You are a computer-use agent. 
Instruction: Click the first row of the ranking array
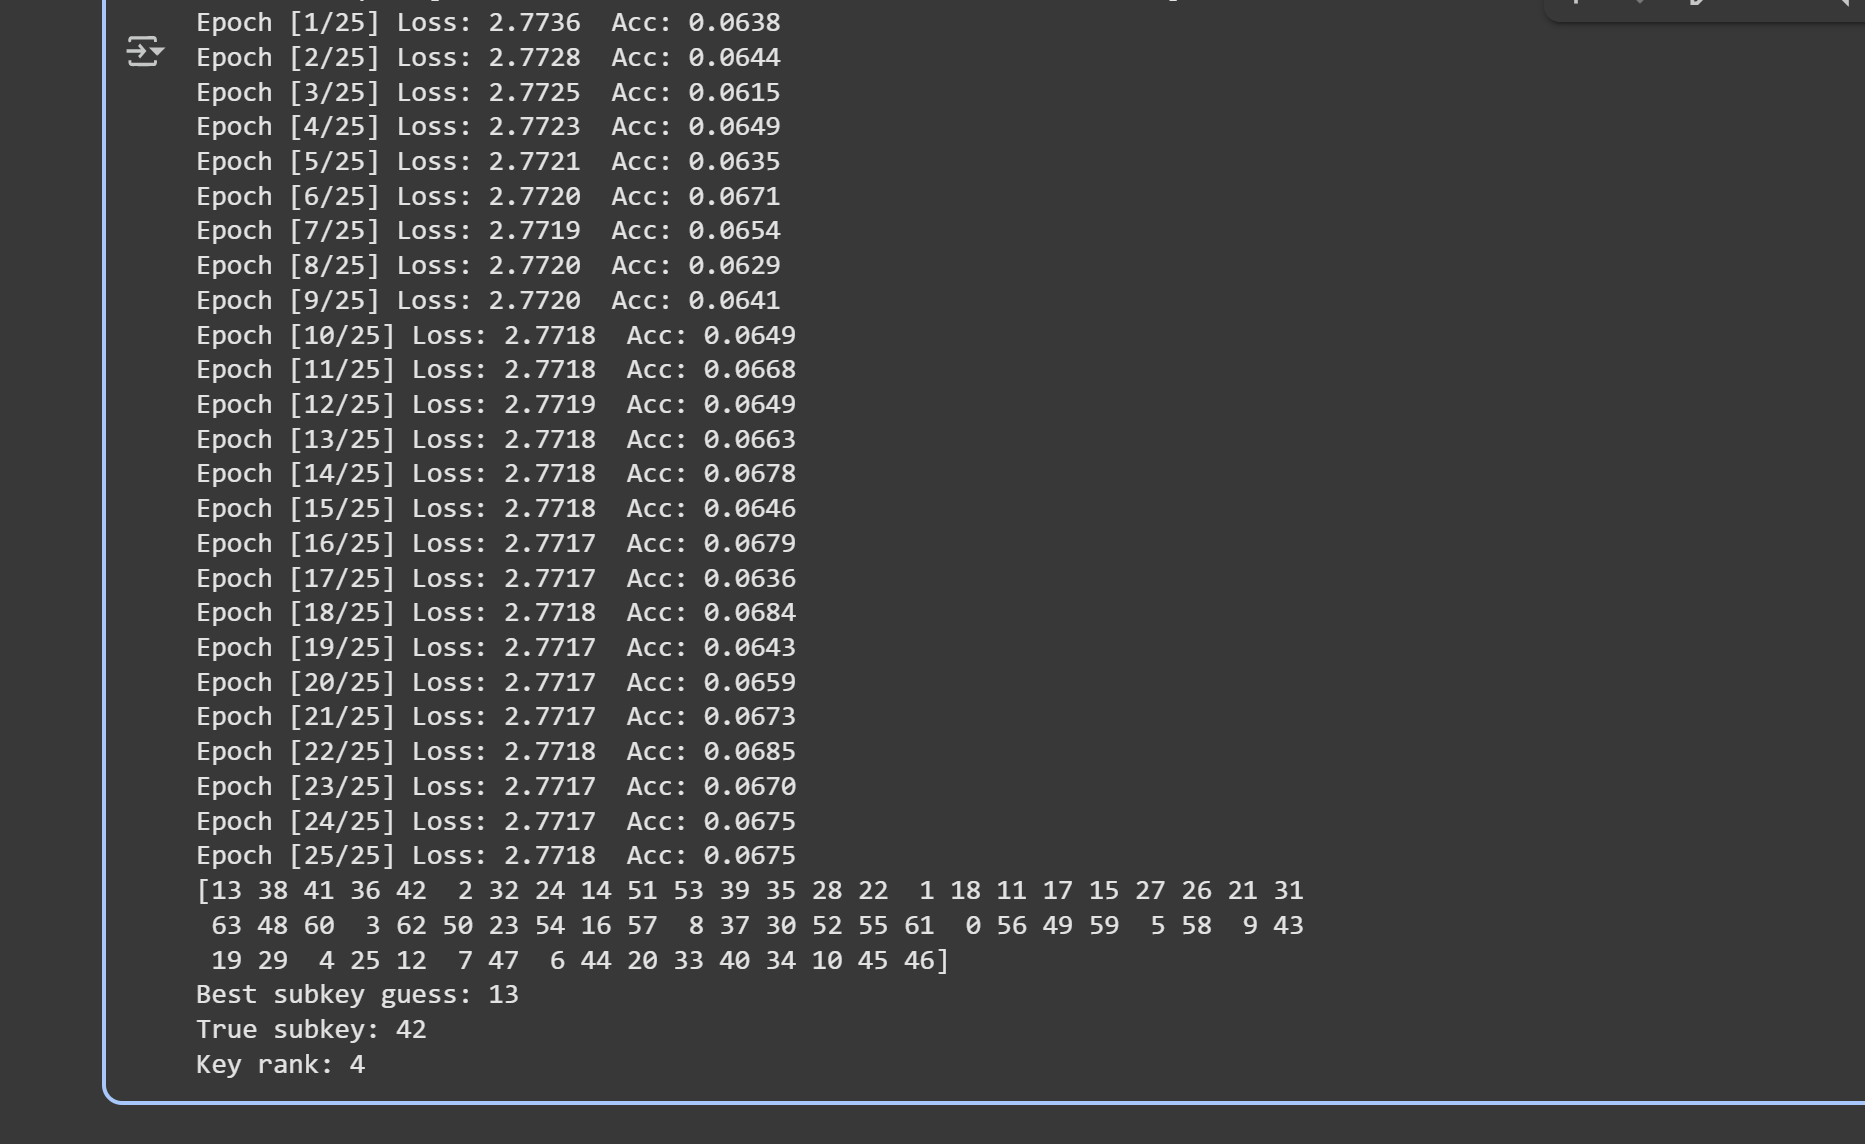749,891
